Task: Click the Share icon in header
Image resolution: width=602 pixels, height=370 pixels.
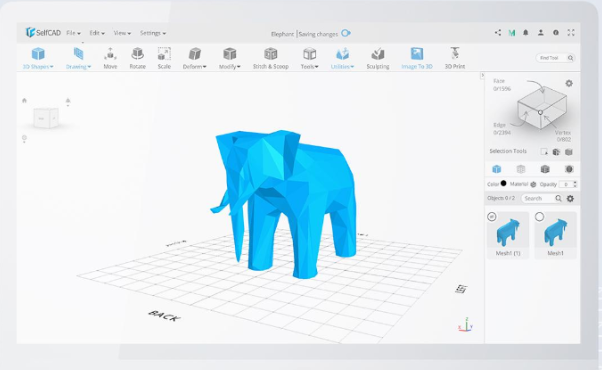Action: pos(498,33)
